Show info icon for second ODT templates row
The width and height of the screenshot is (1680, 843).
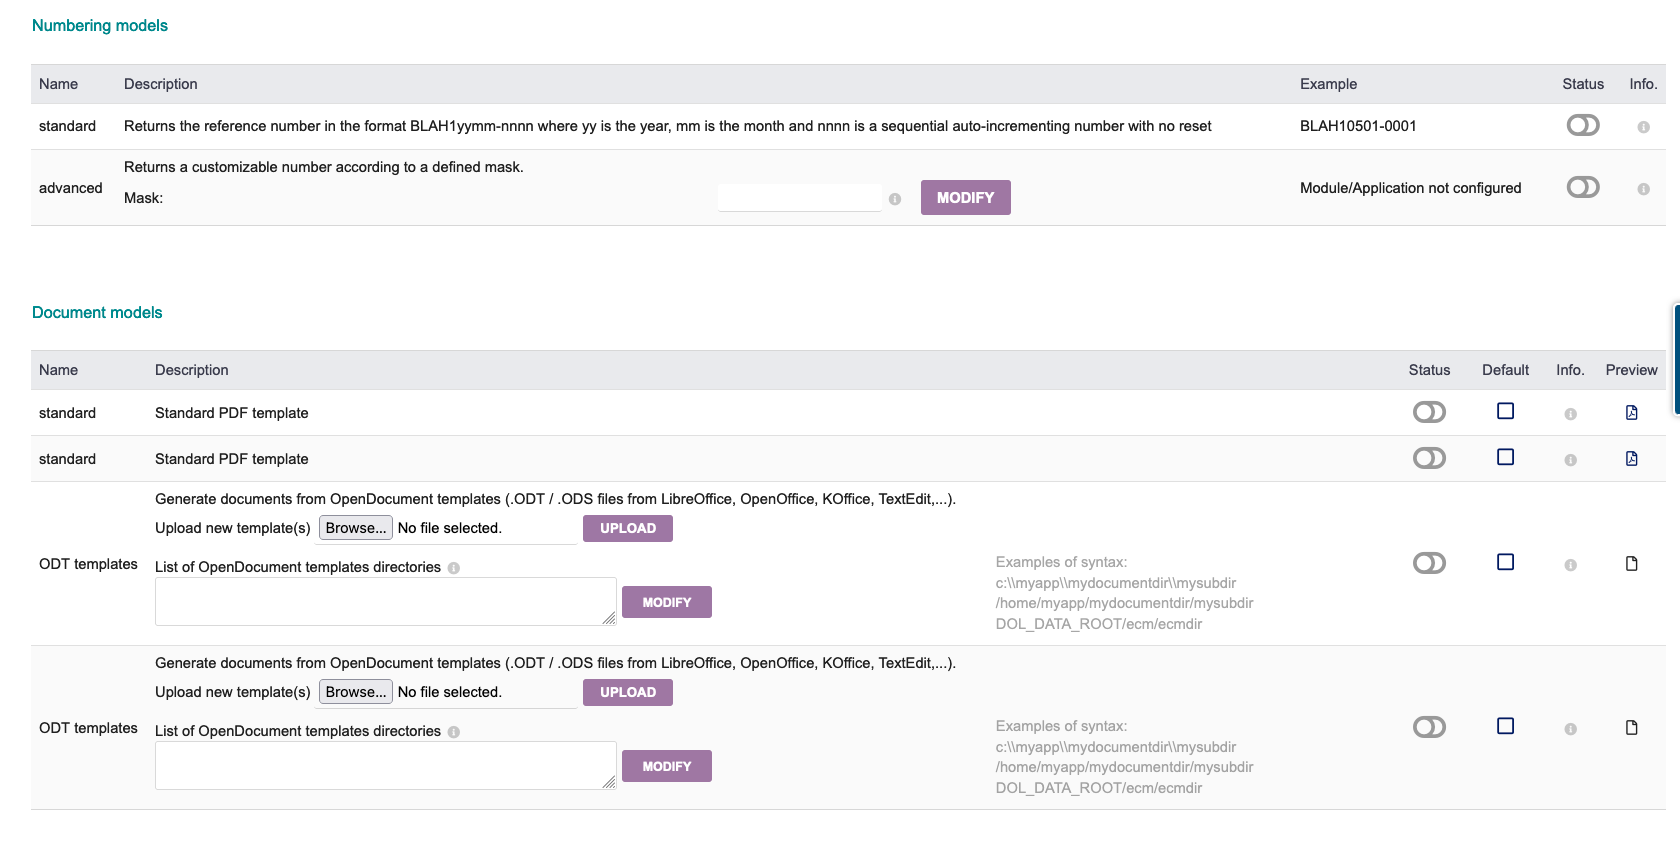[1570, 729]
